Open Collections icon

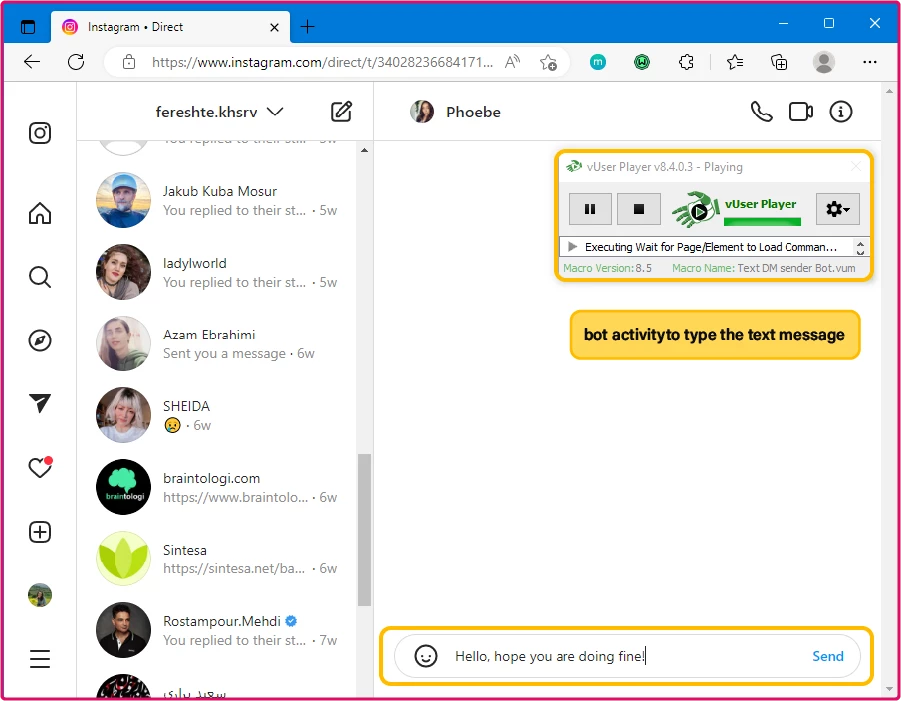click(x=779, y=61)
